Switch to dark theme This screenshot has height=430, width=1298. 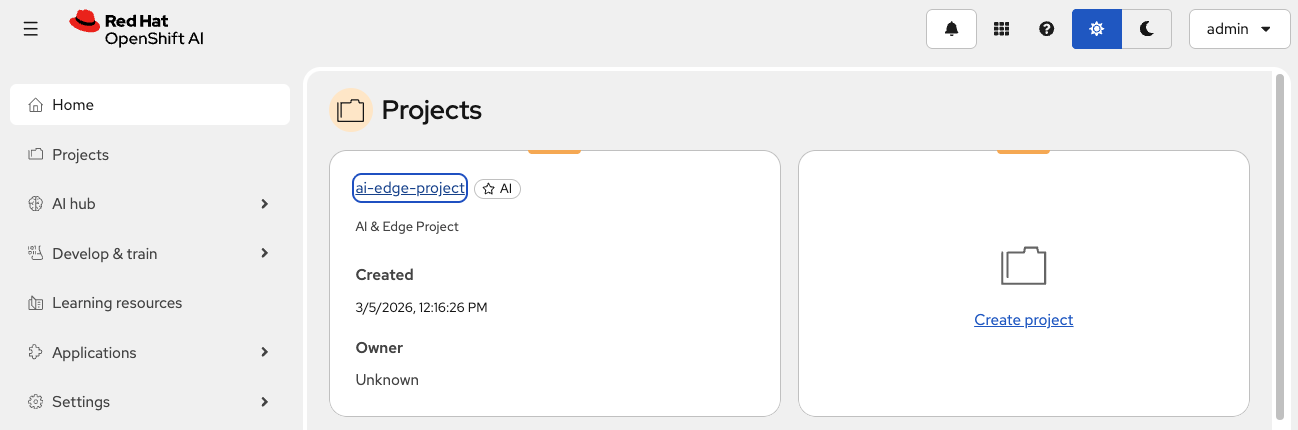pos(1147,29)
